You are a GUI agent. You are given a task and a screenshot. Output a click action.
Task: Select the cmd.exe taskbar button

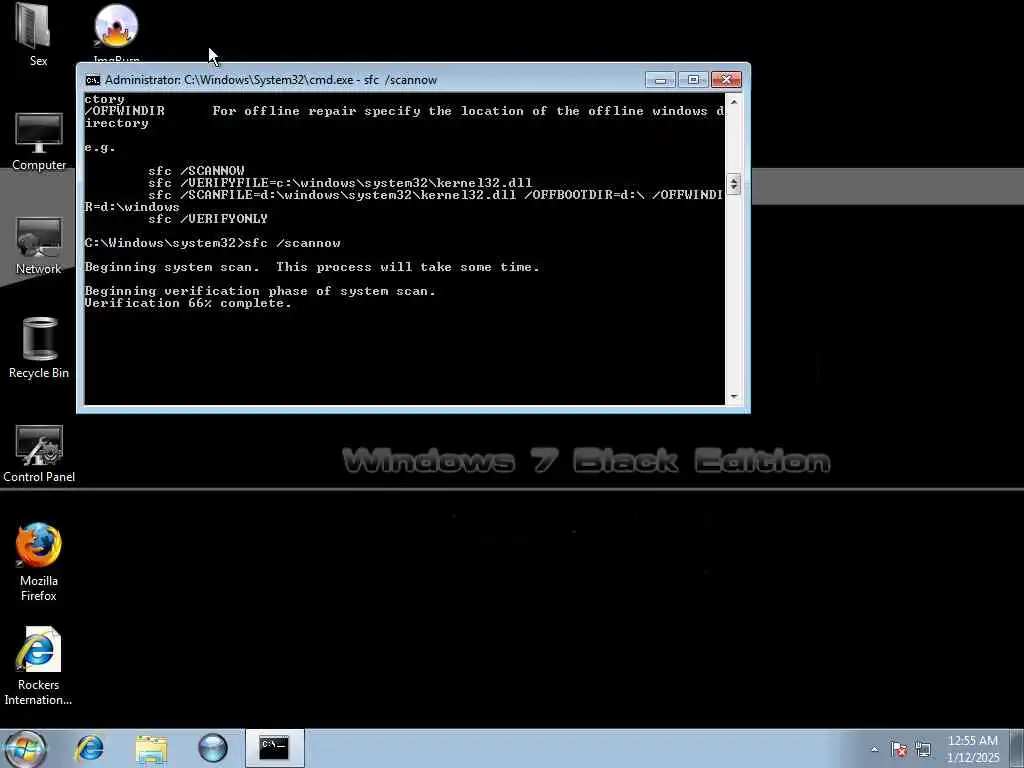[274, 748]
